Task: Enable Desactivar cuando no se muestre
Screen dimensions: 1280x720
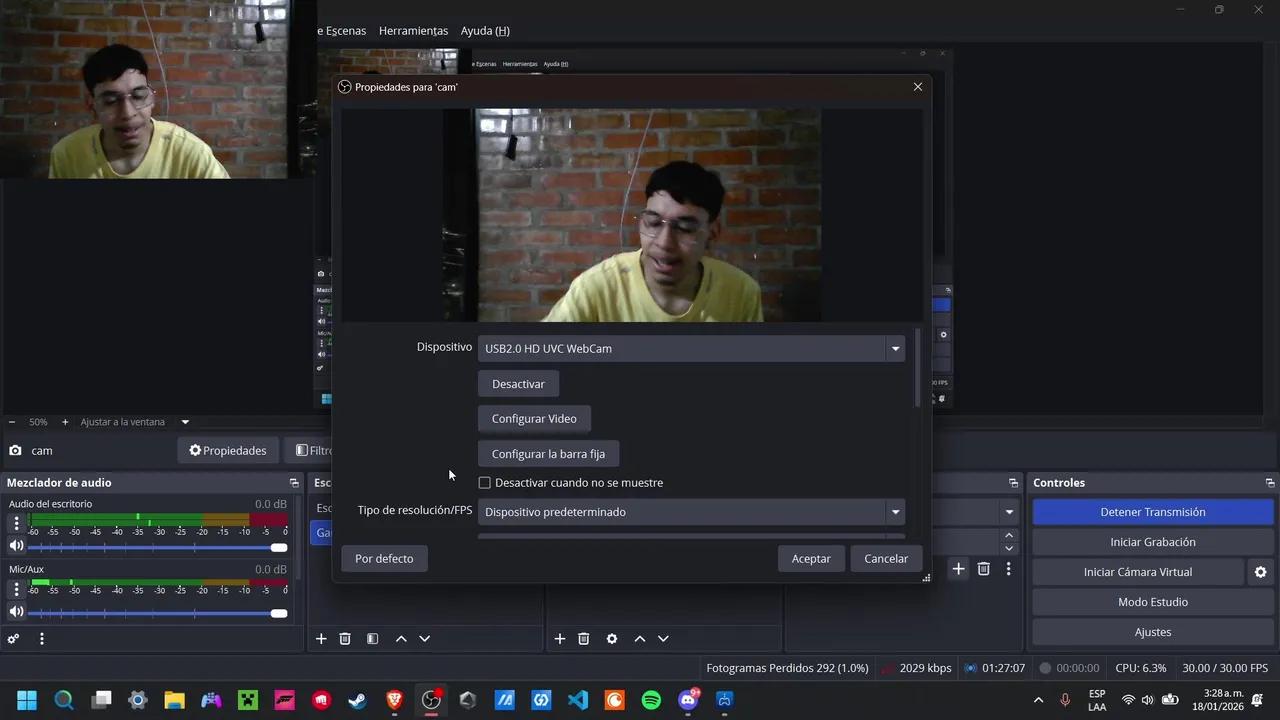Action: pos(485,482)
